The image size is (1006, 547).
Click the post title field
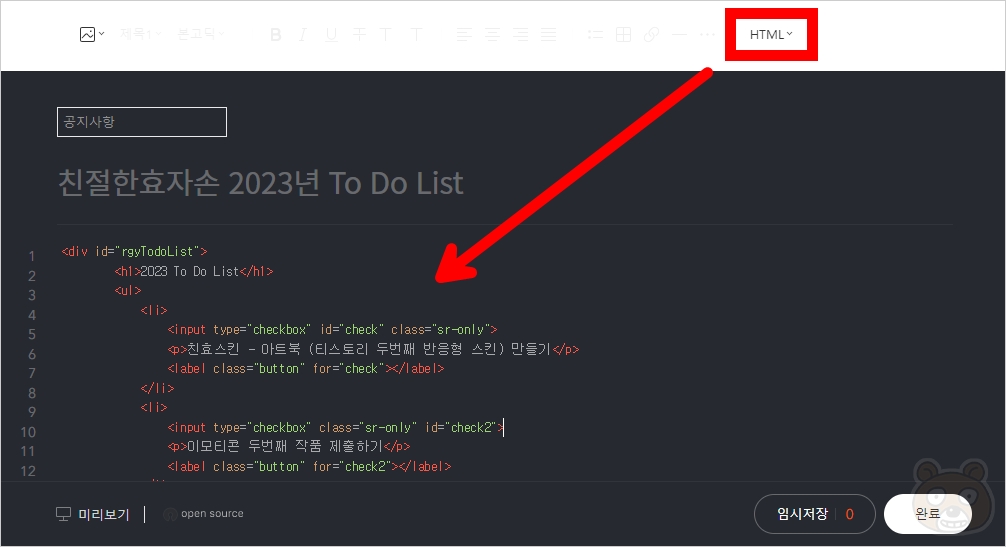(x=260, y=183)
